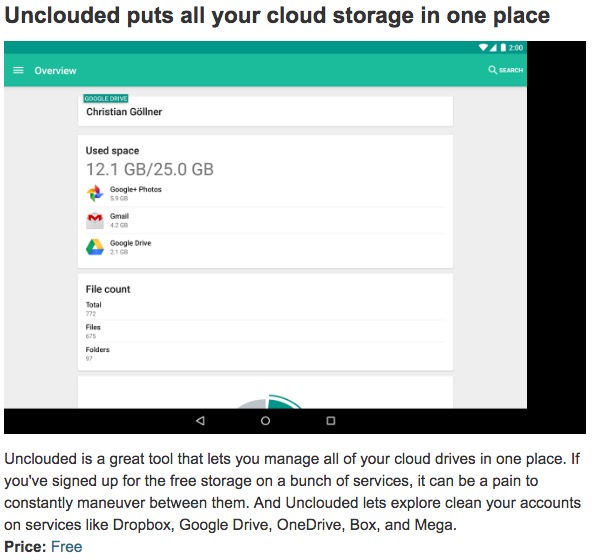Select the Folders count row

coord(265,354)
